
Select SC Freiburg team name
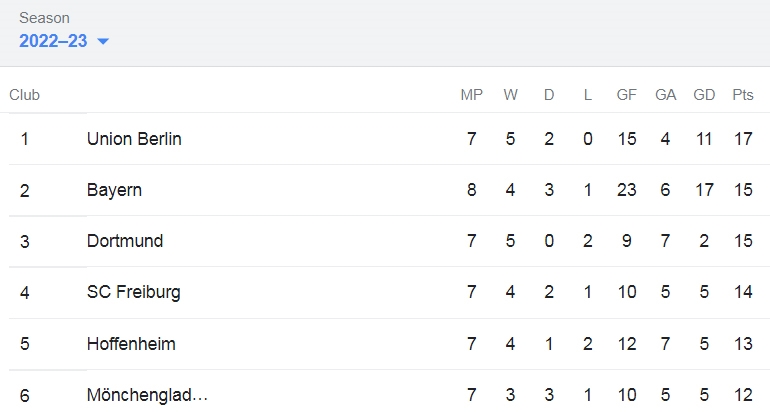coord(134,292)
